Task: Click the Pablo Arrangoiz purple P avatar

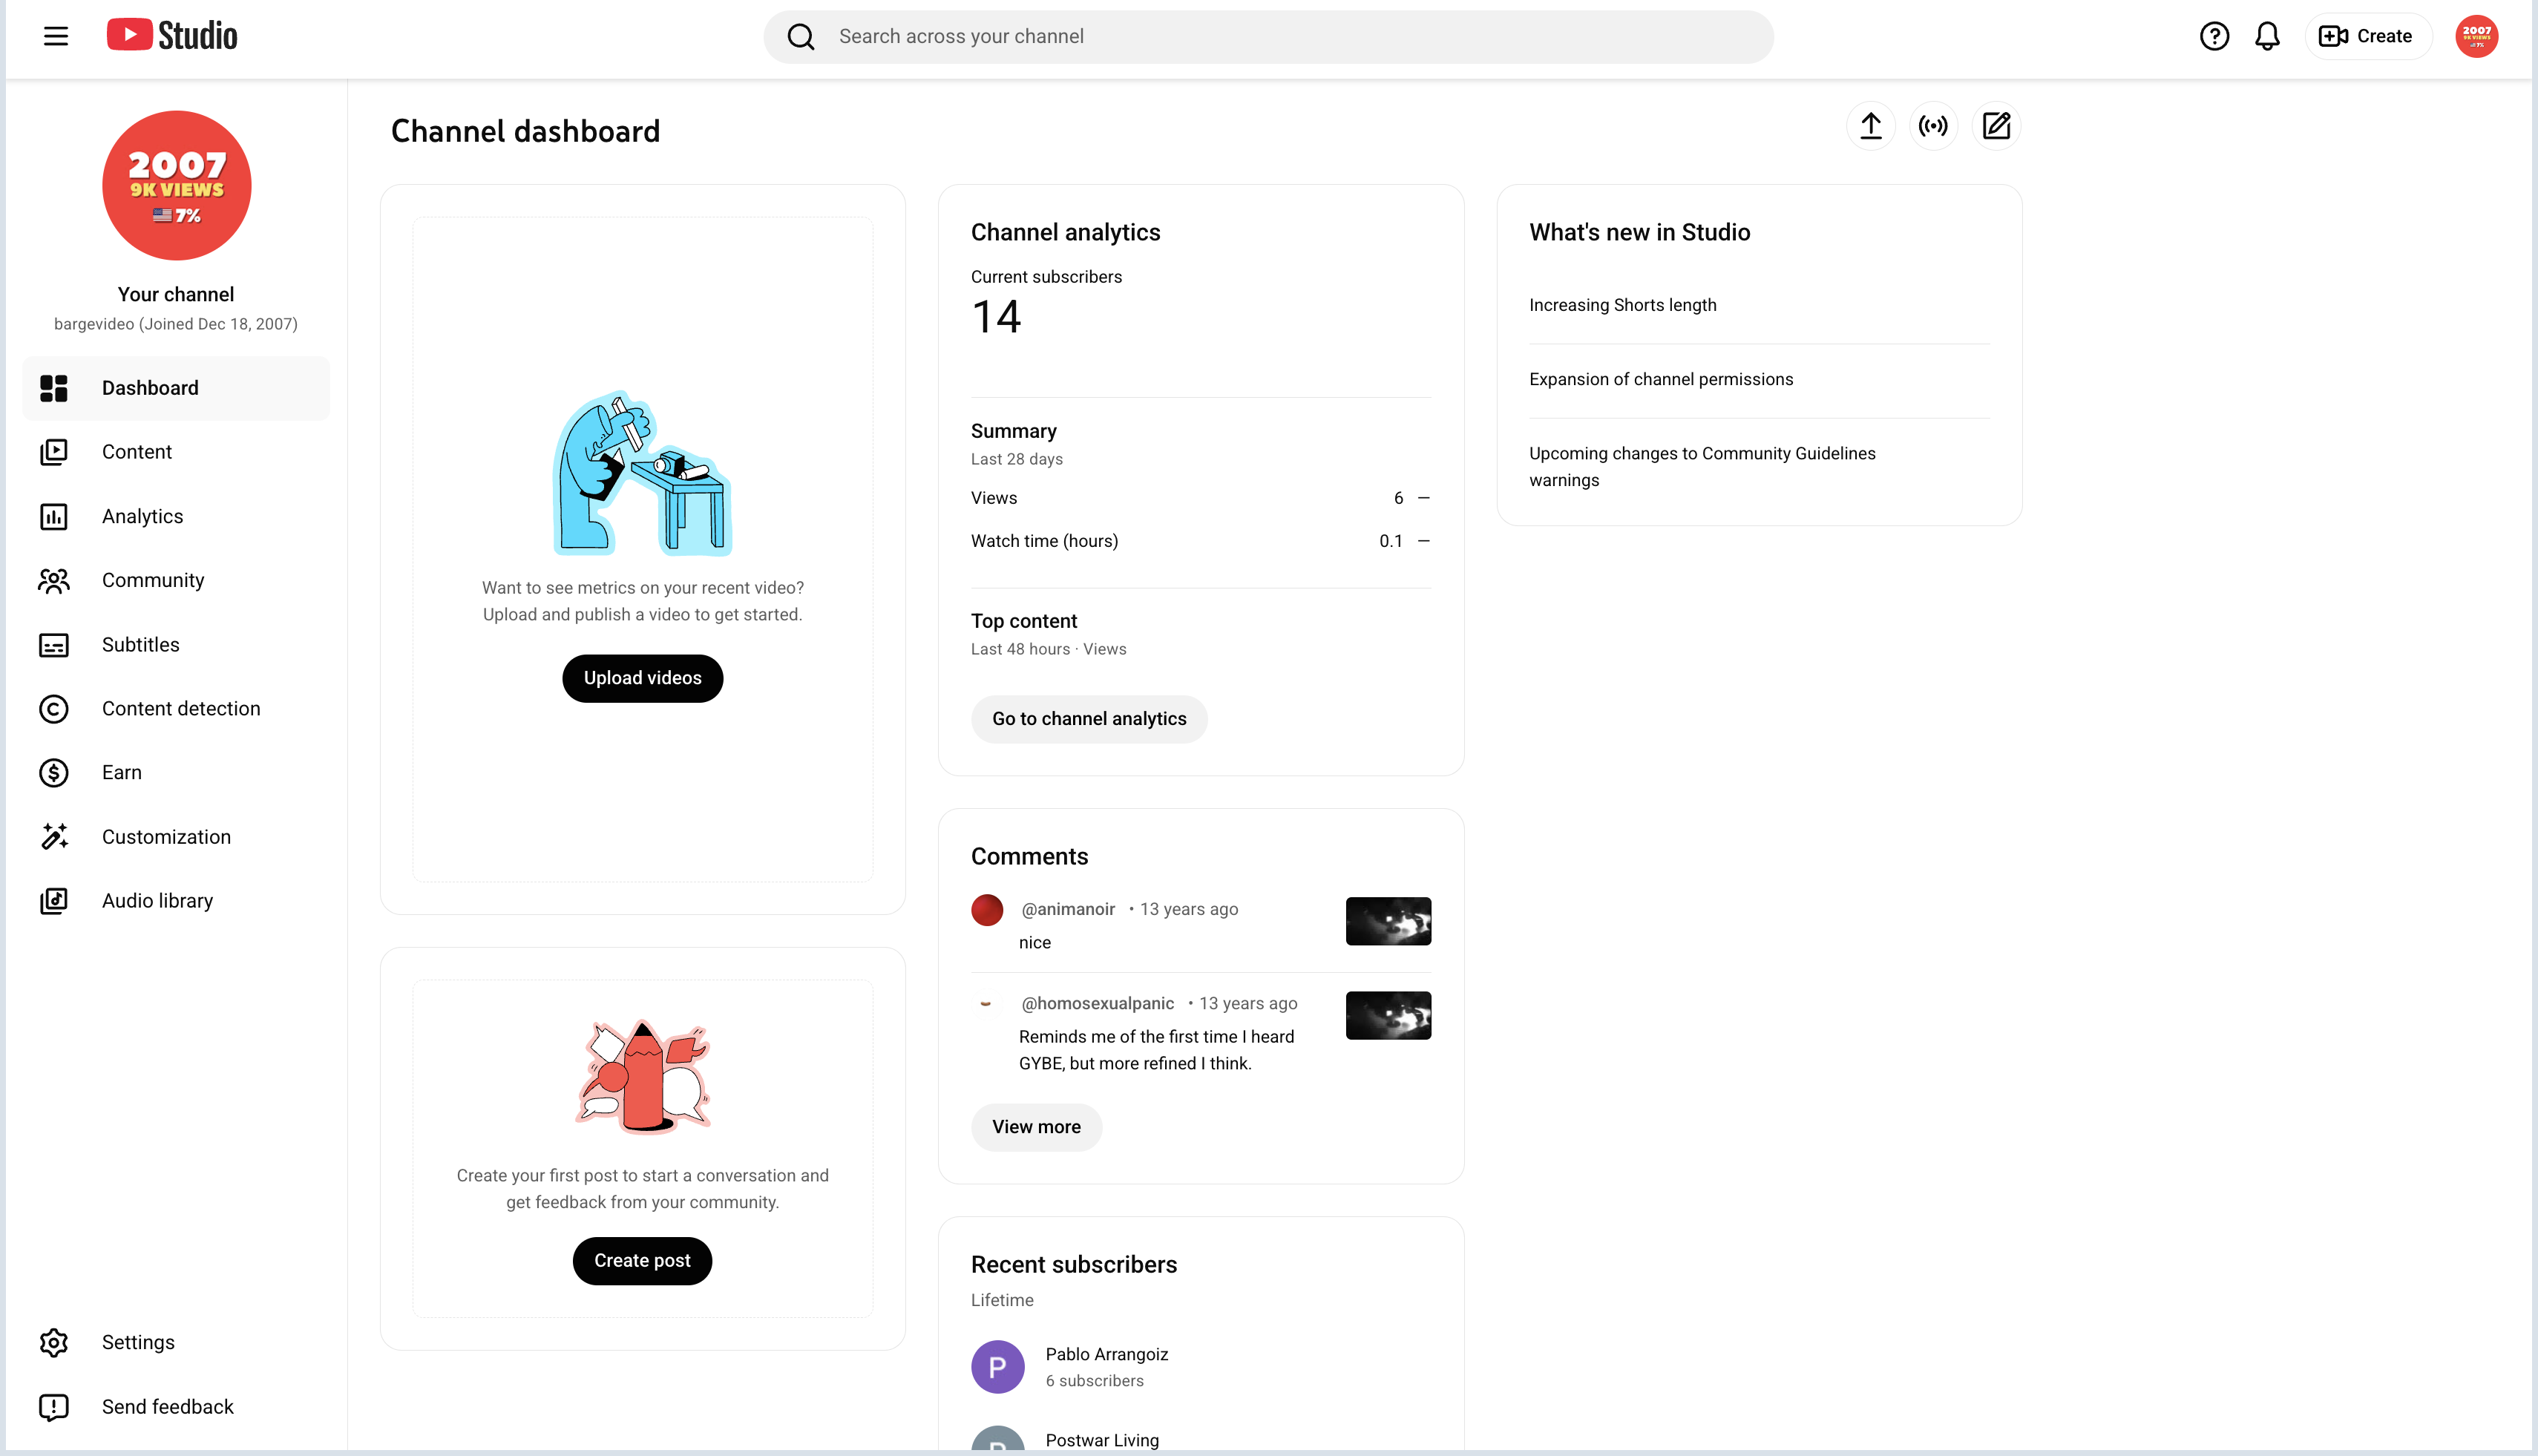Action: click(997, 1367)
